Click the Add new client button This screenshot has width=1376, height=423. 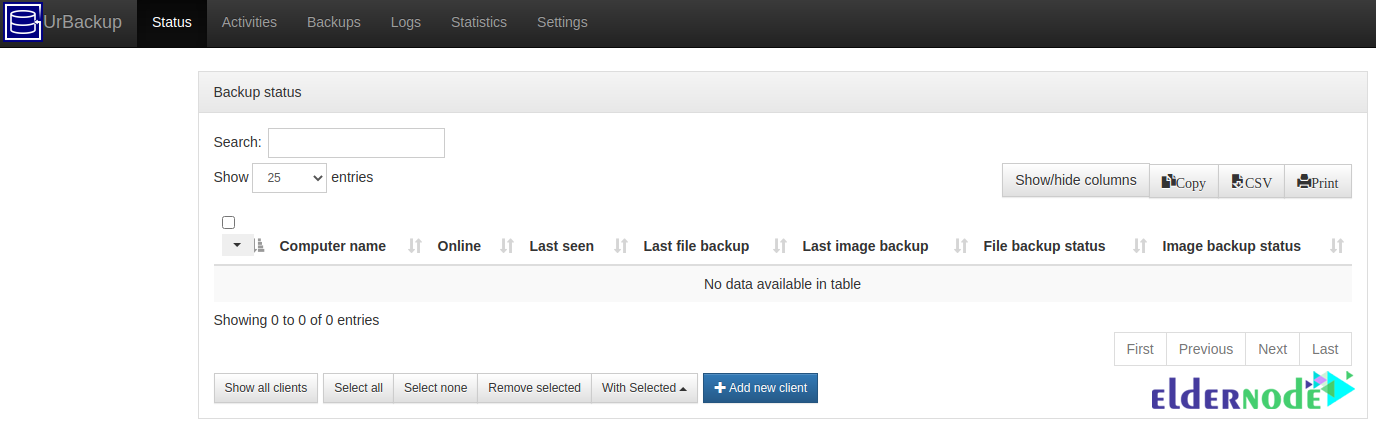pos(760,388)
